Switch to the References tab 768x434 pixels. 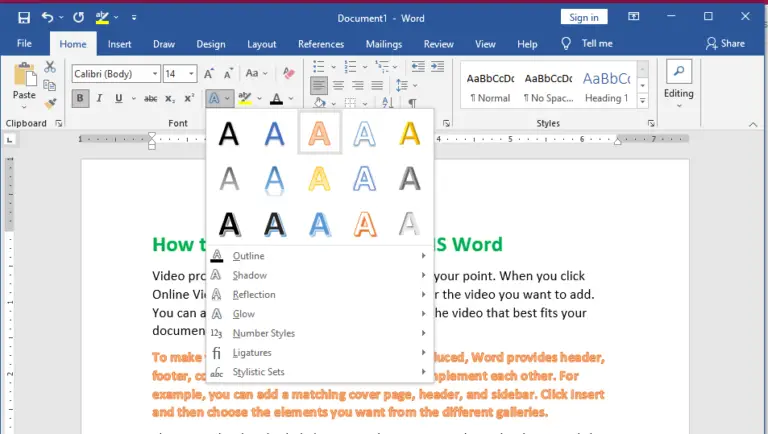point(321,44)
